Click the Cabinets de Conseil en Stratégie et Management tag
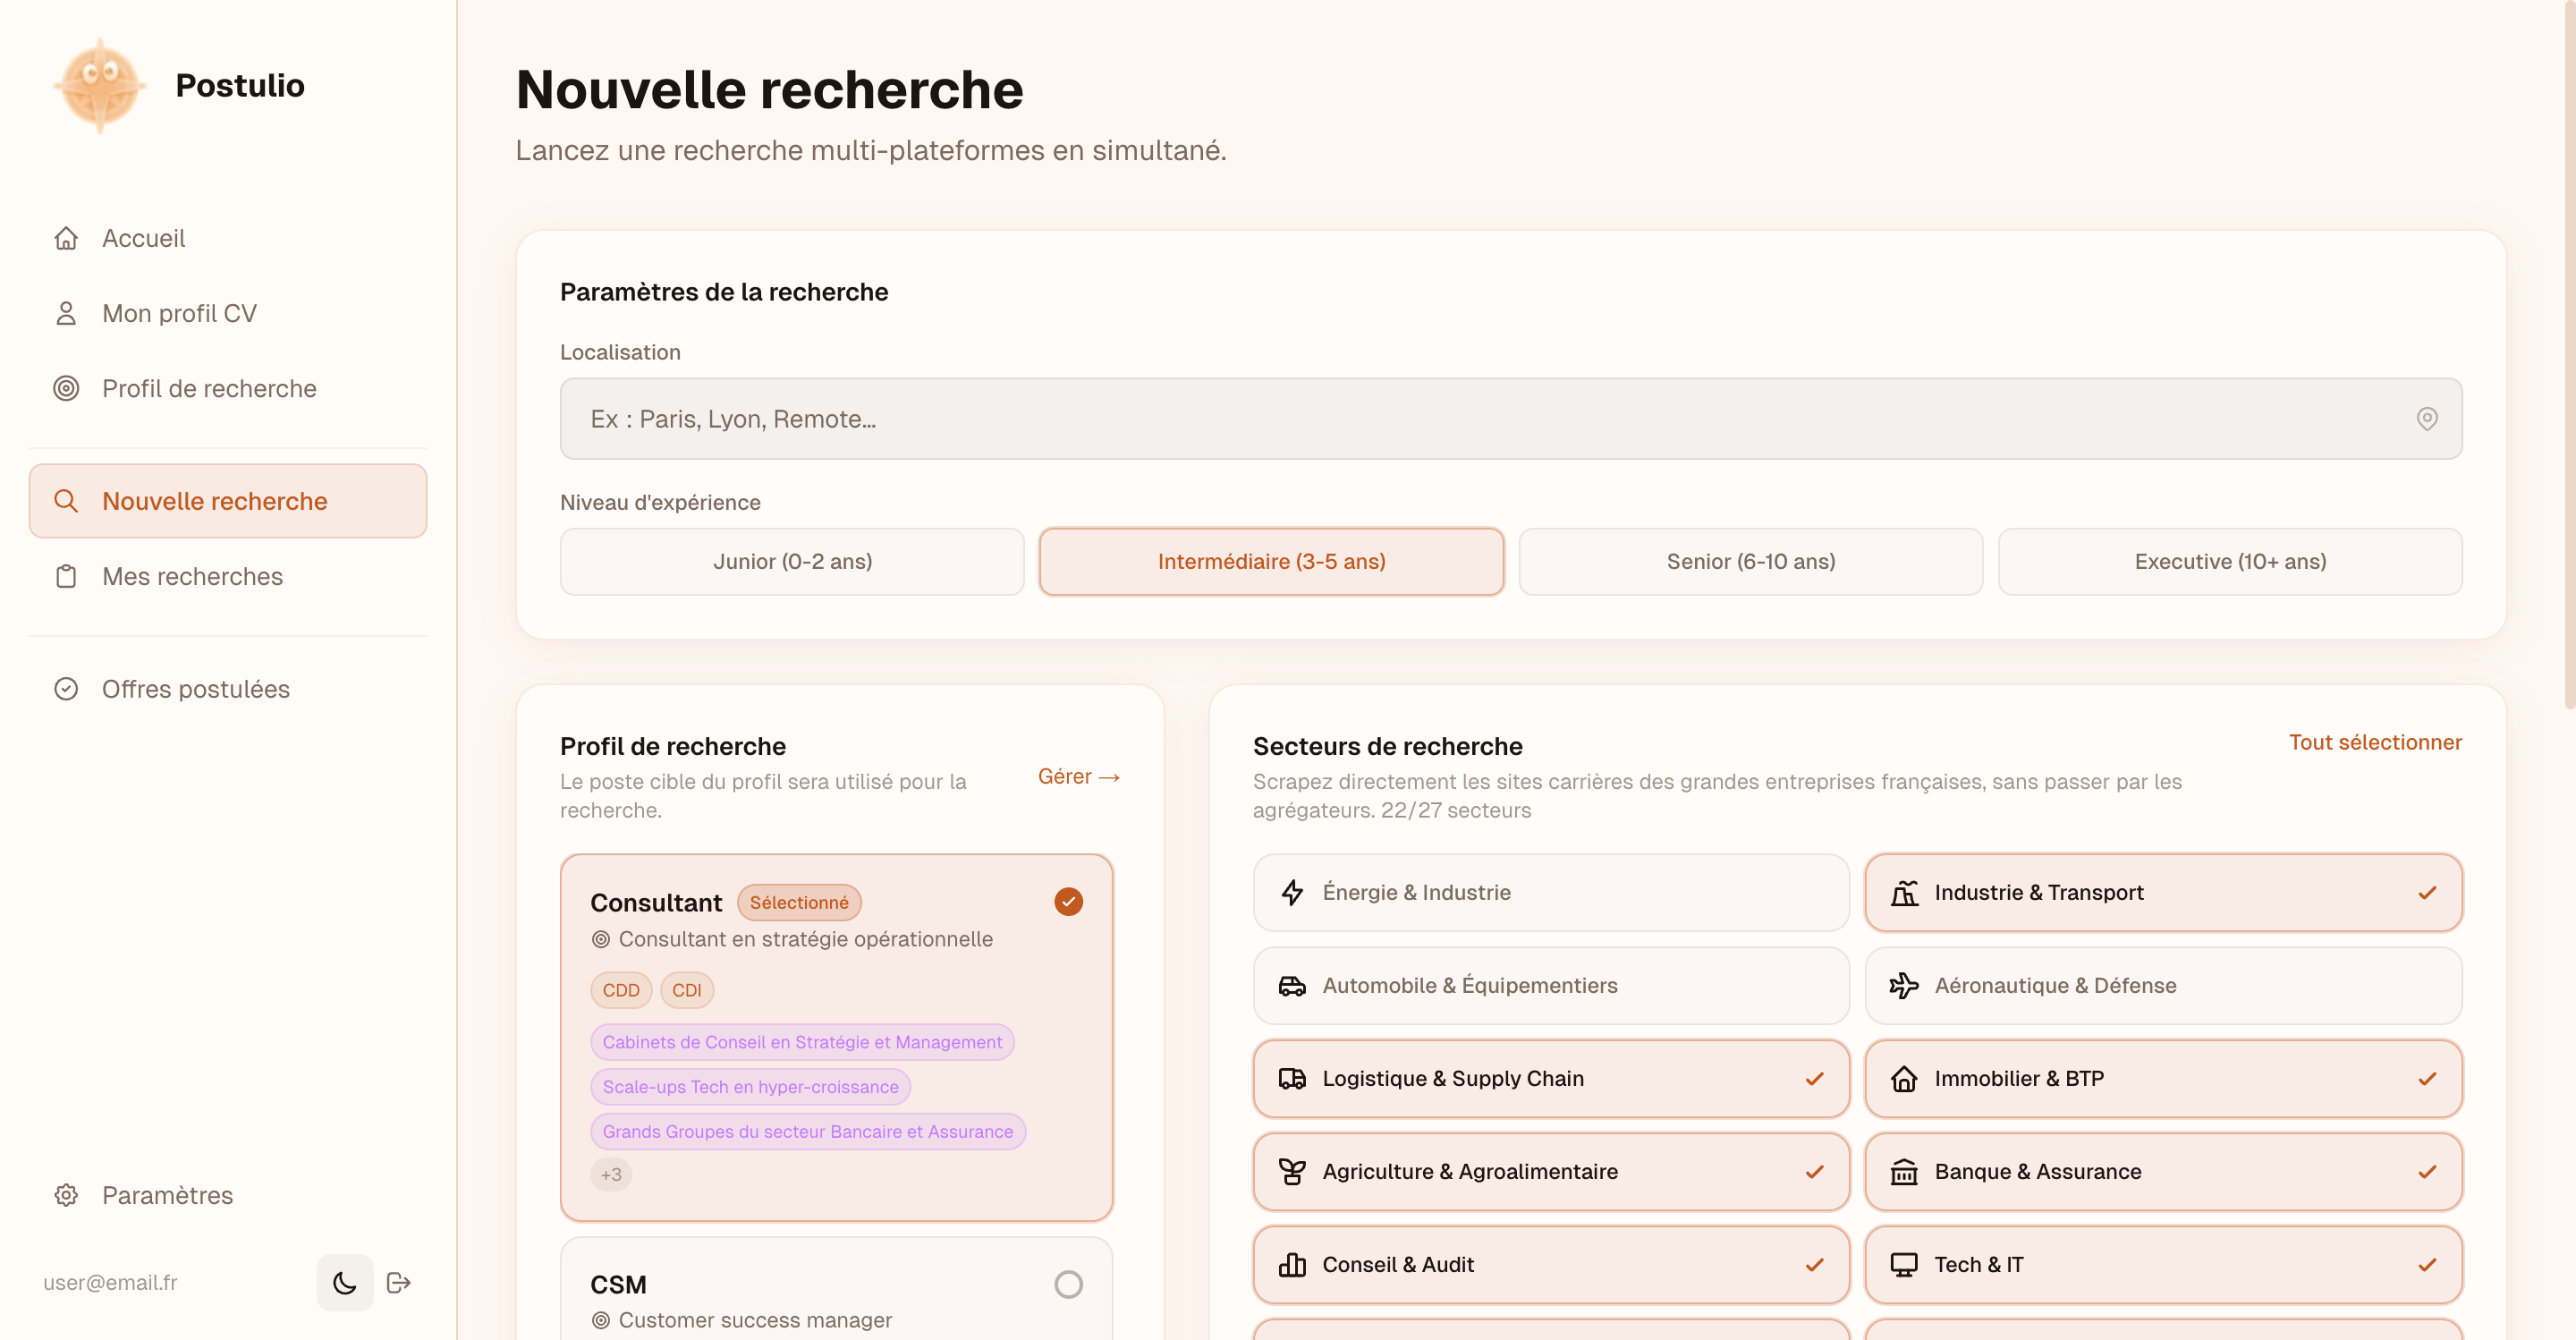 pyautogui.click(x=802, y=1042)
